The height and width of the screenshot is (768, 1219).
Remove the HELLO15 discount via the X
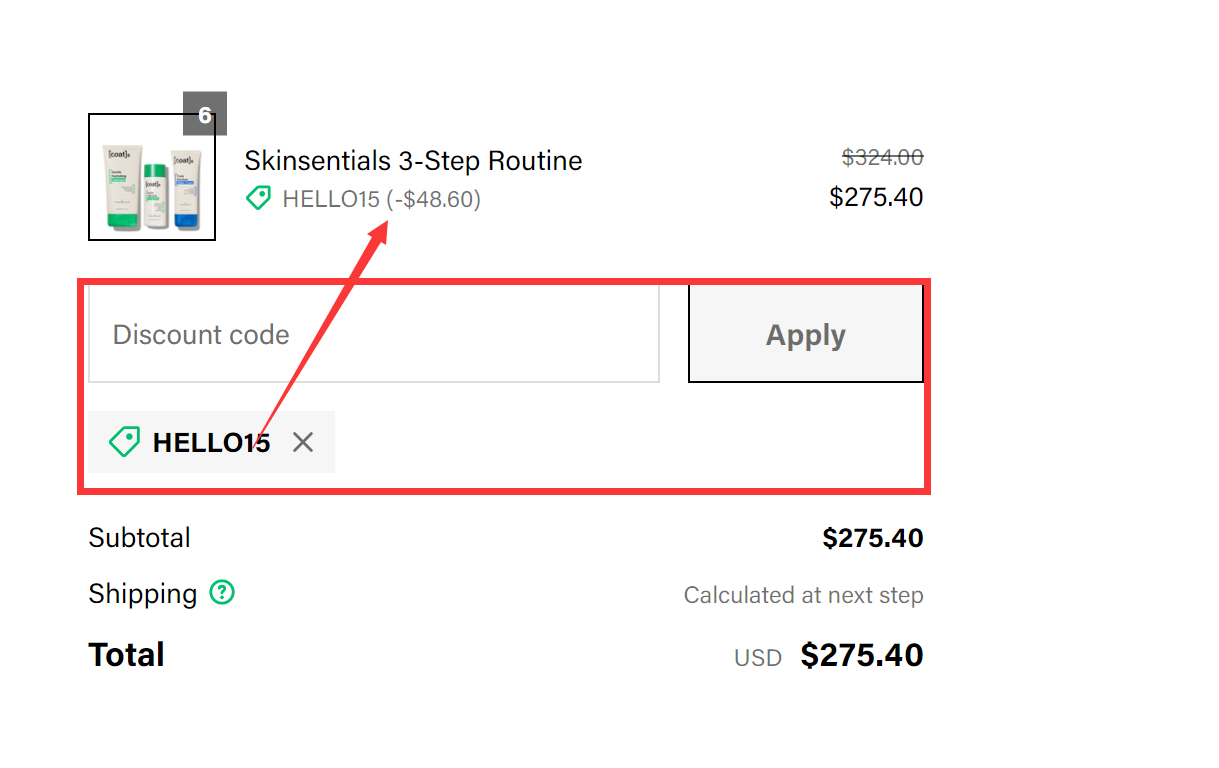pyautogui.click(x=303, y=441)
